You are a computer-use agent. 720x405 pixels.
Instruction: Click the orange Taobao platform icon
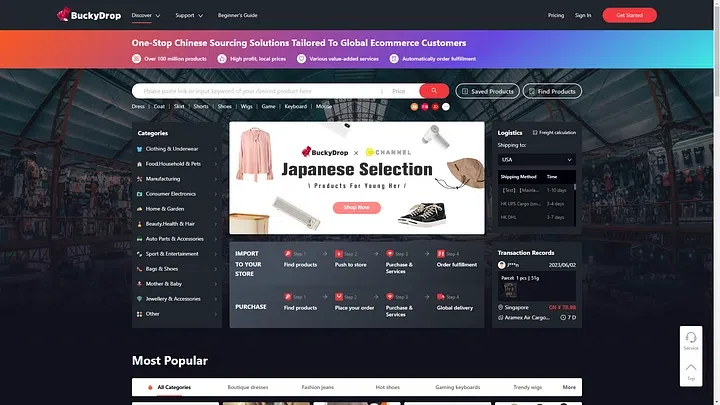[414, 107]
